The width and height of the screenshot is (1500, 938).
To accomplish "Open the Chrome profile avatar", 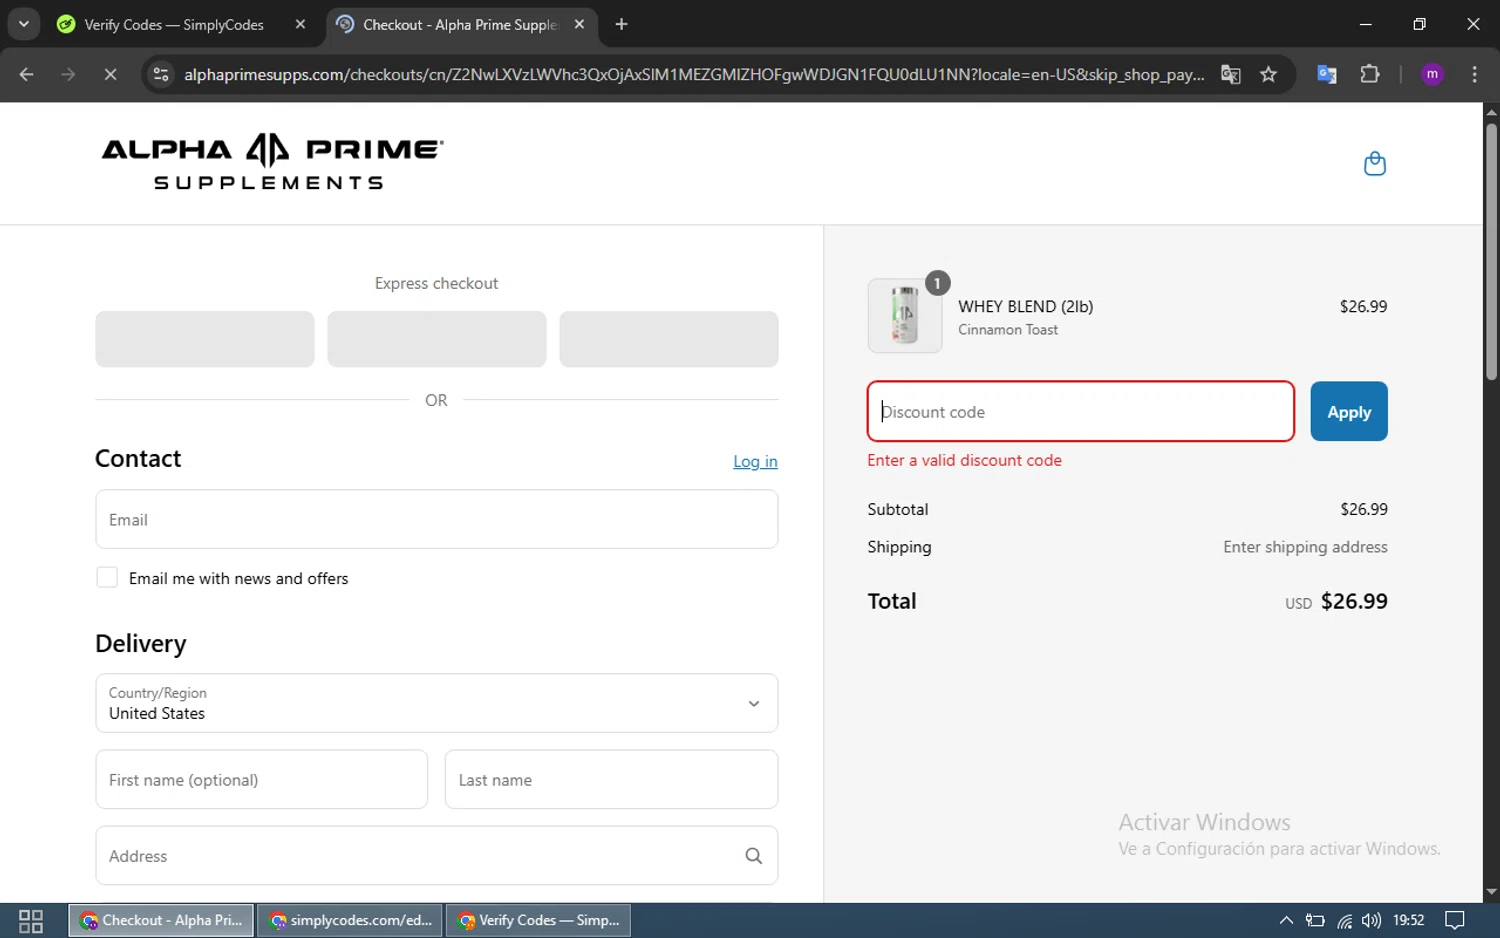I will [1432, 74].
